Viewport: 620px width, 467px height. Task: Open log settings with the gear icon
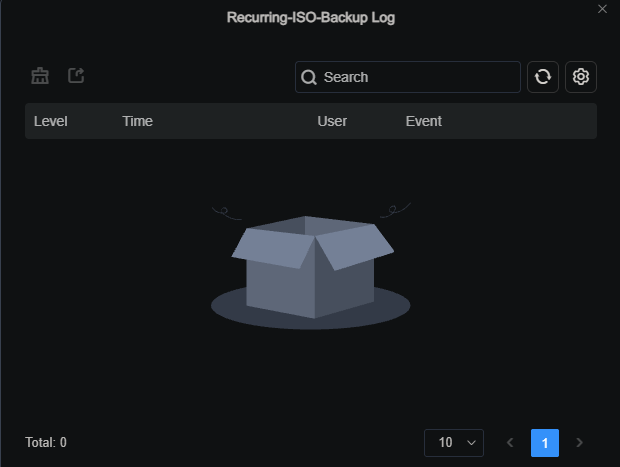[580, 77]
